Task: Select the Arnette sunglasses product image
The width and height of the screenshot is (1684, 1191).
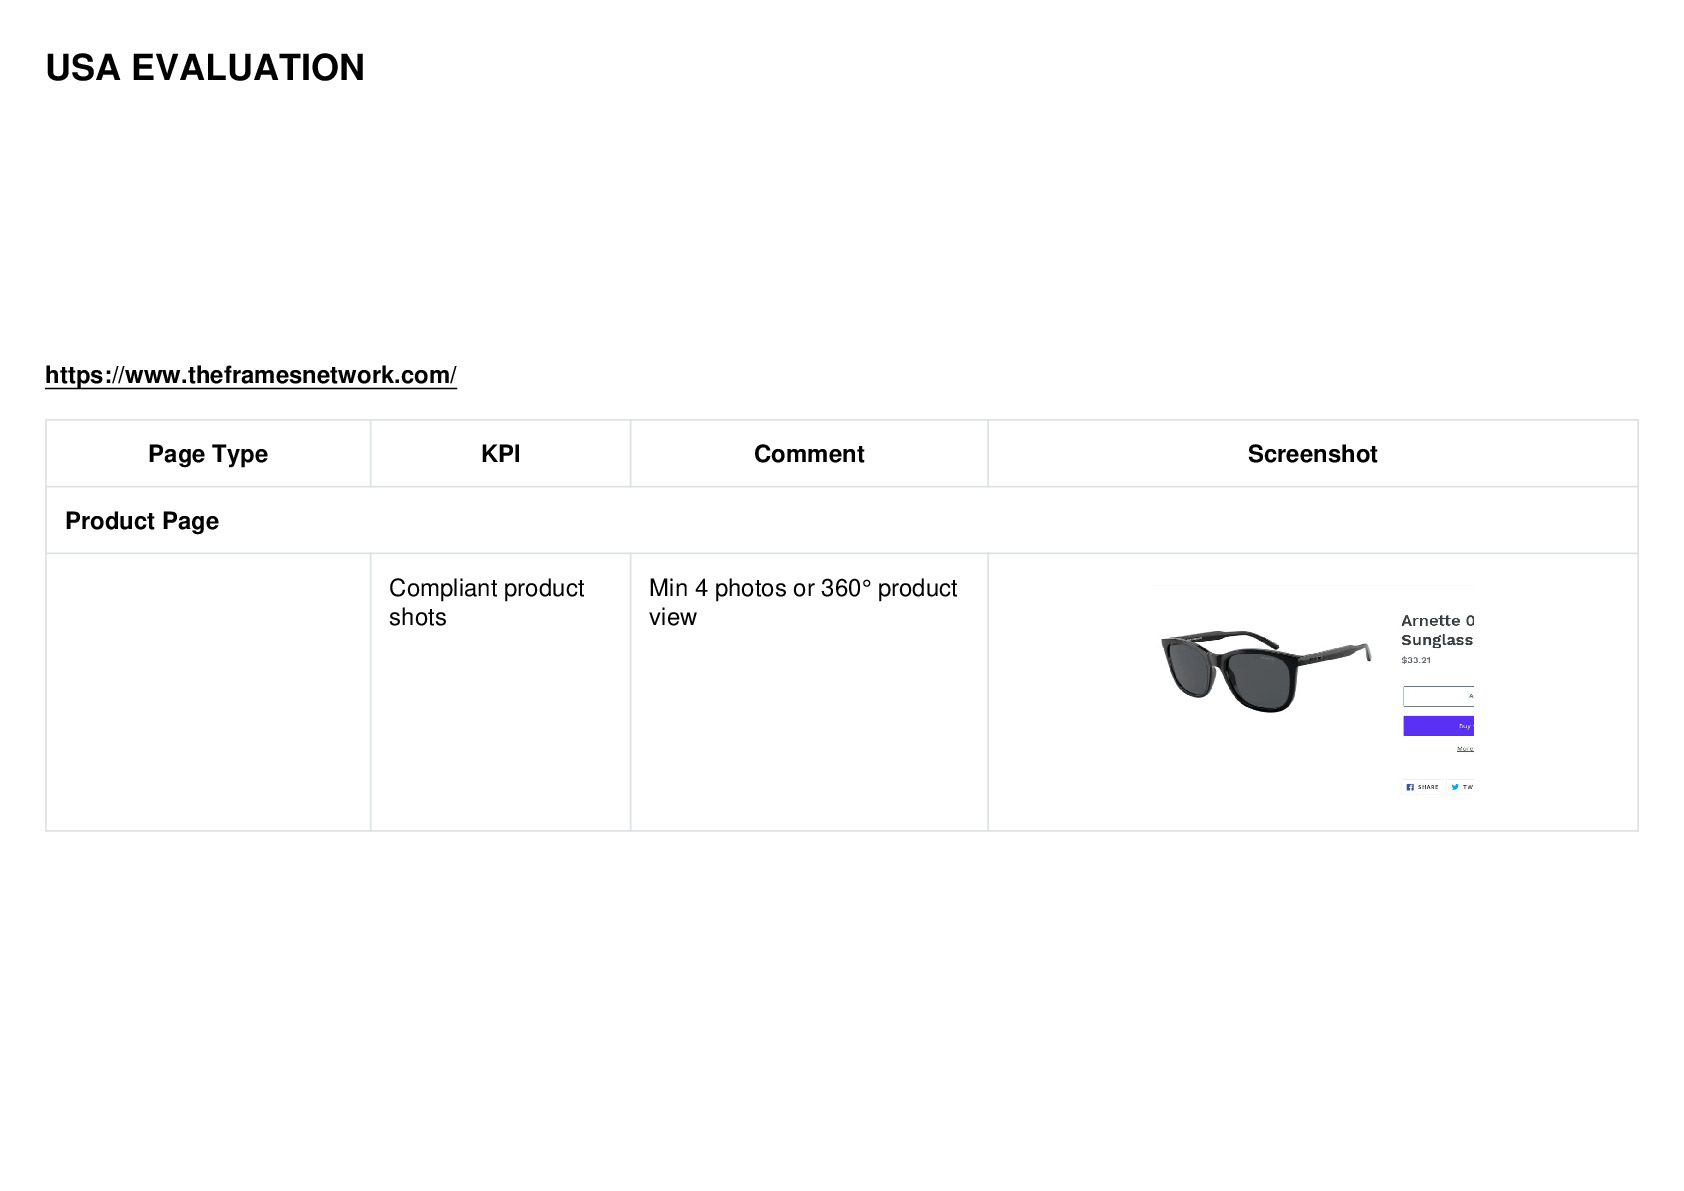Action: pyautogui.click(x=1266, y=670)
